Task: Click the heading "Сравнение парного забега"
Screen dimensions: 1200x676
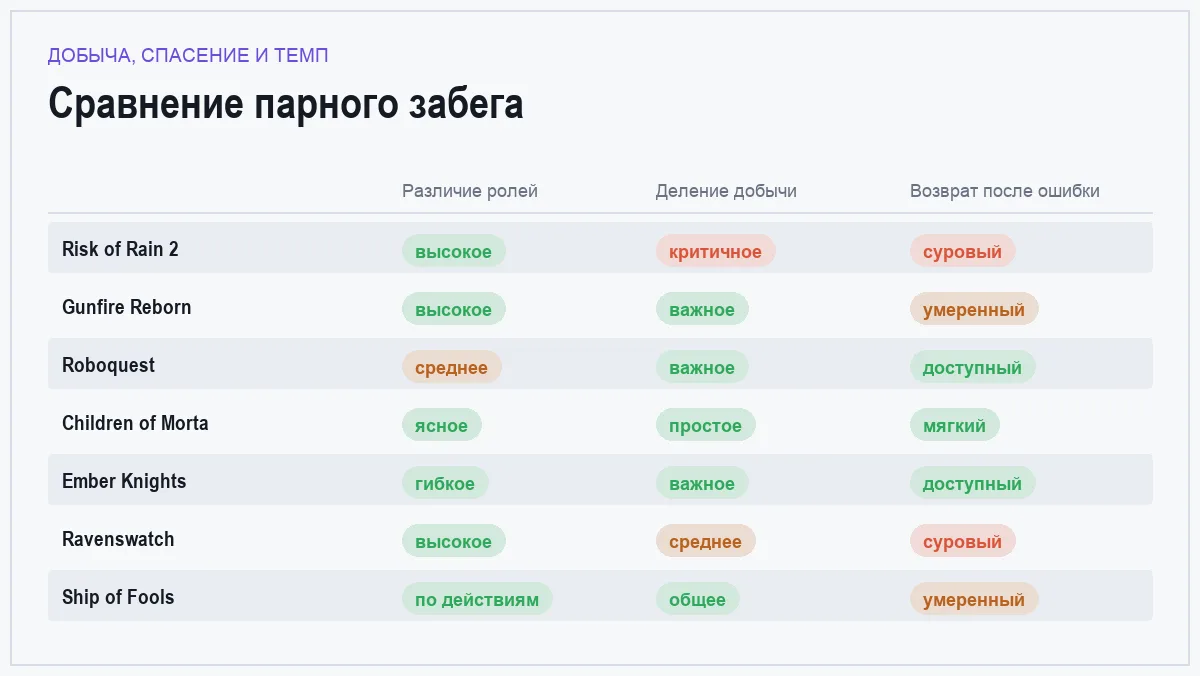Action: coord(286,104)
